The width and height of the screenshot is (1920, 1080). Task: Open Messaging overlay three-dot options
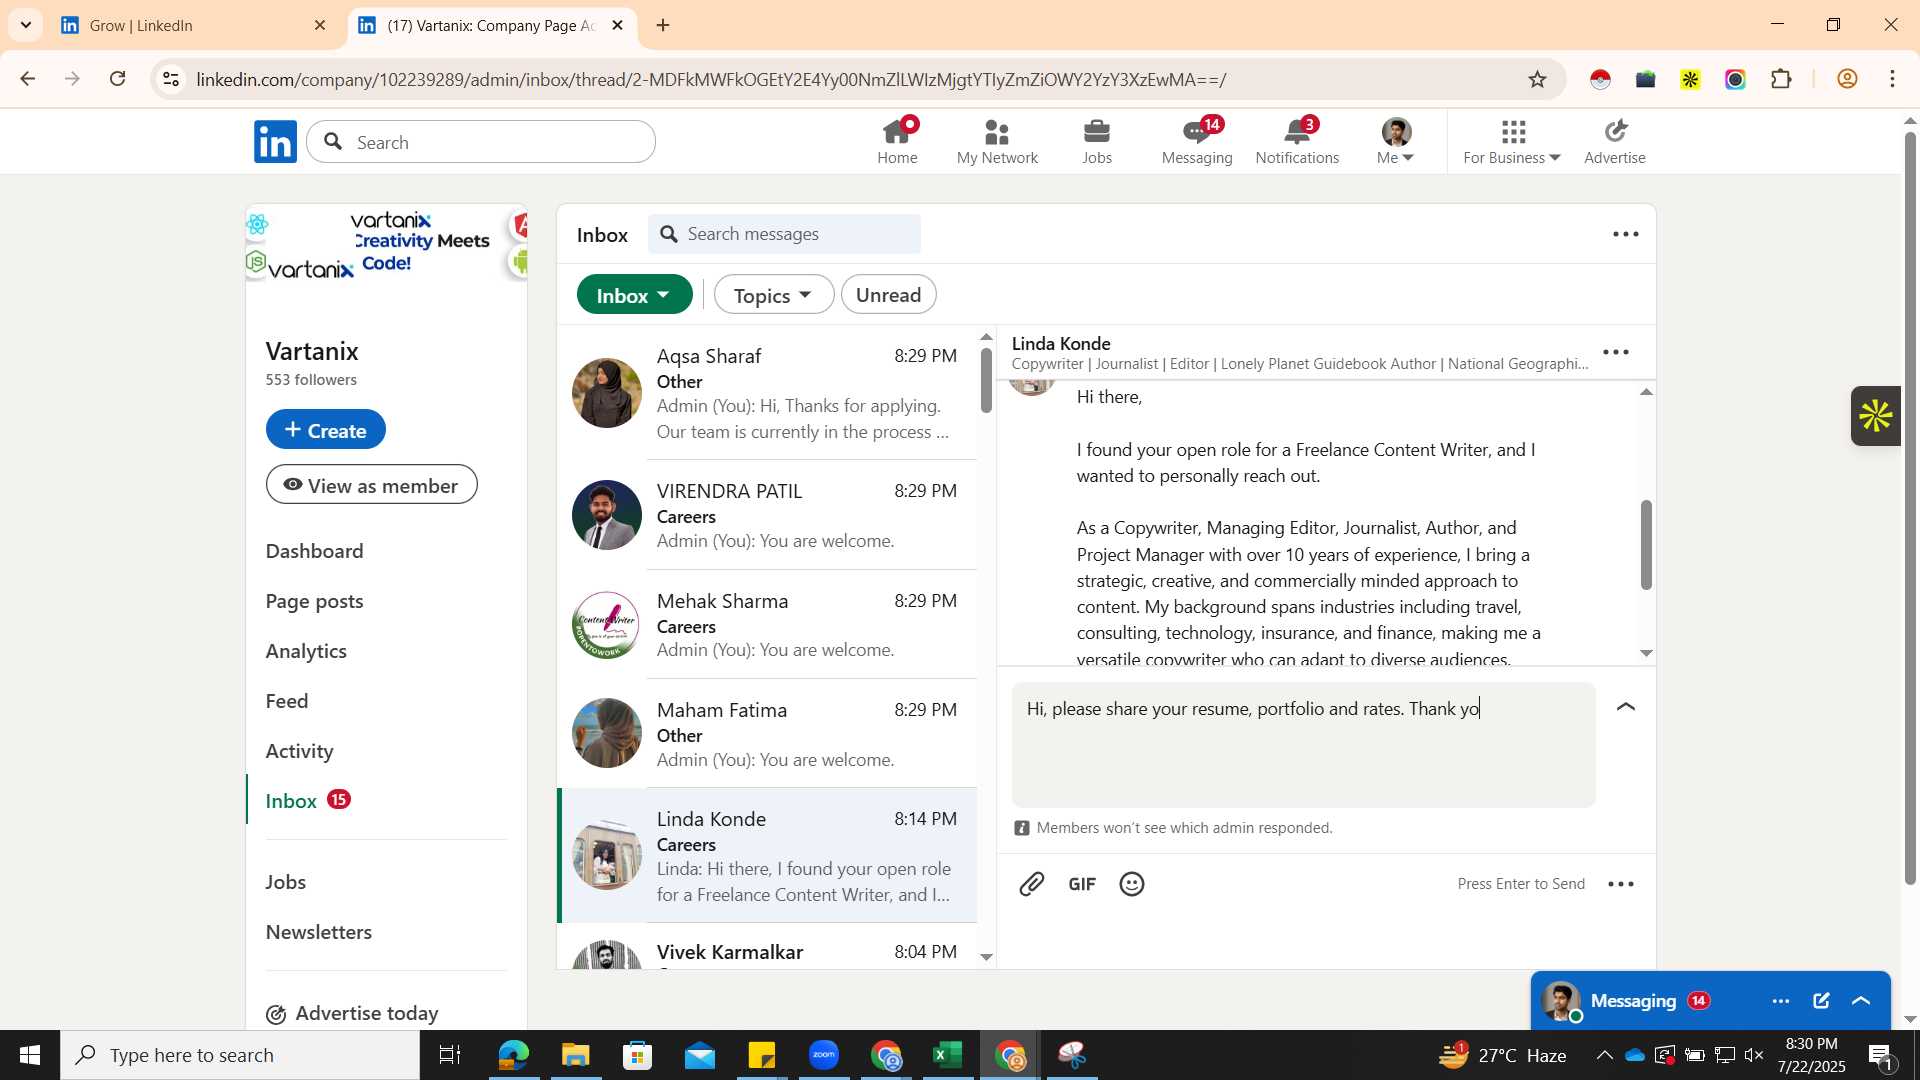tap(1781, 1001)
